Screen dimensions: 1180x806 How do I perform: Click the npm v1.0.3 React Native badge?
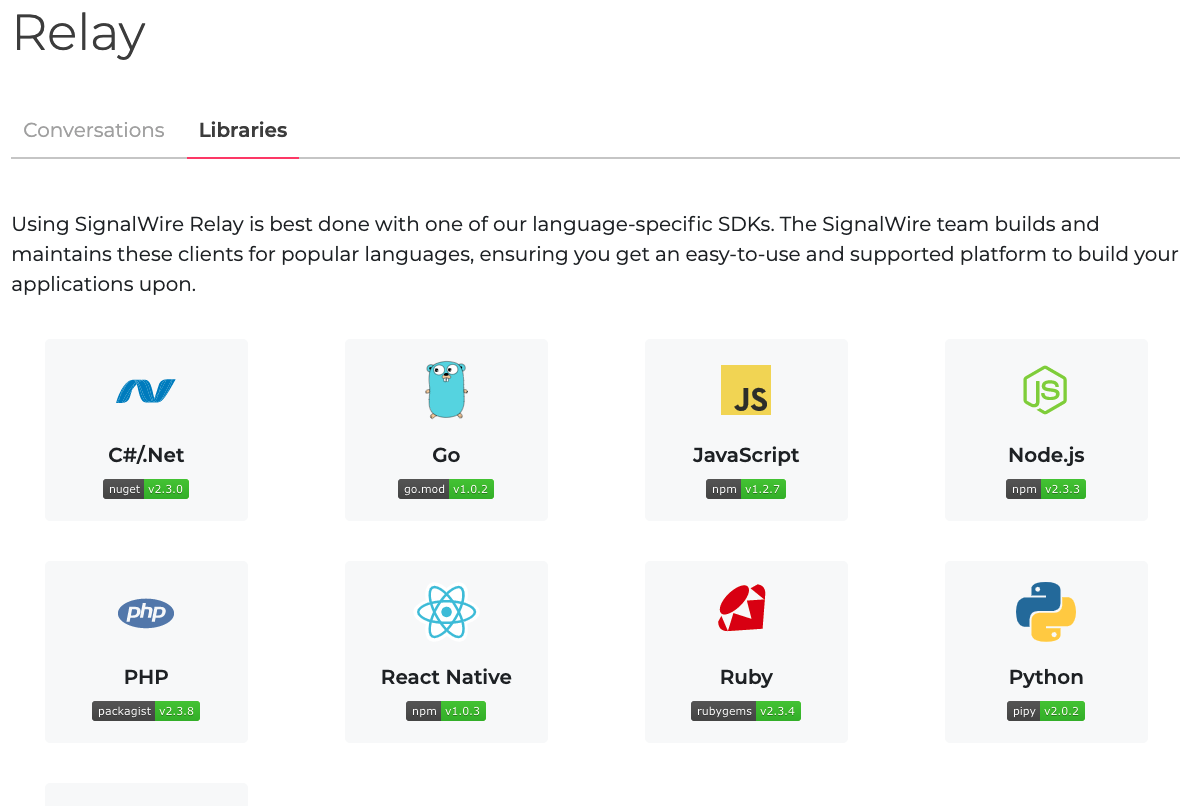[x=446, y=711]
